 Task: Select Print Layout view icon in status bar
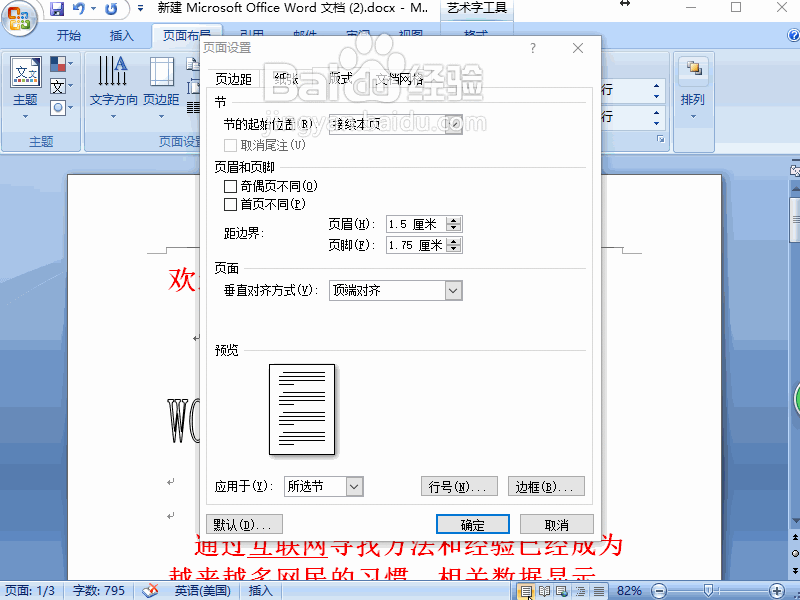pos(526,591)
